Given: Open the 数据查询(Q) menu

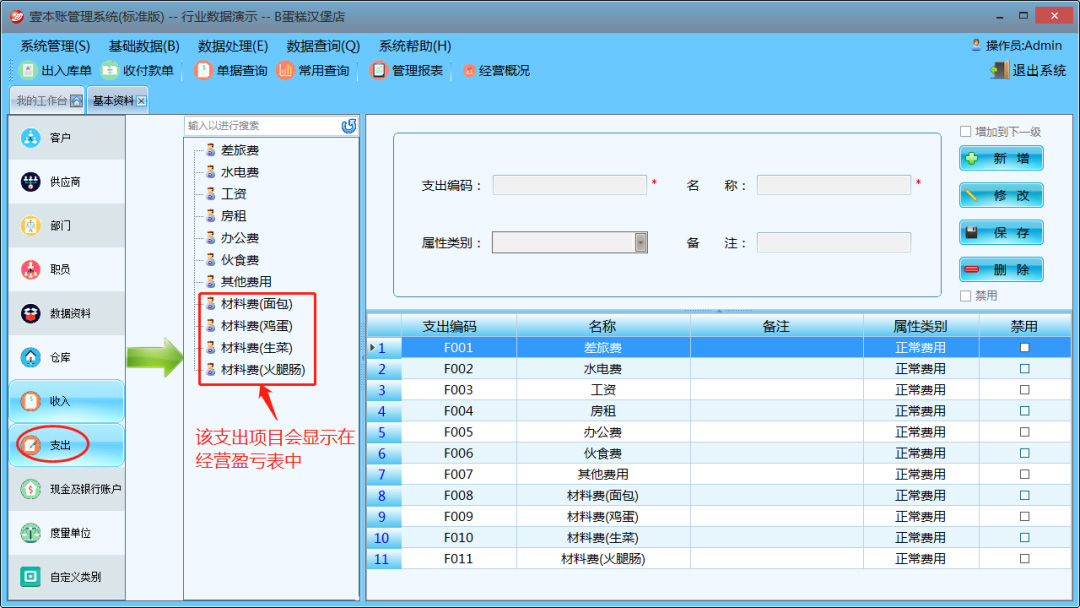Looking at the screenshot, I should pos(323,46).
